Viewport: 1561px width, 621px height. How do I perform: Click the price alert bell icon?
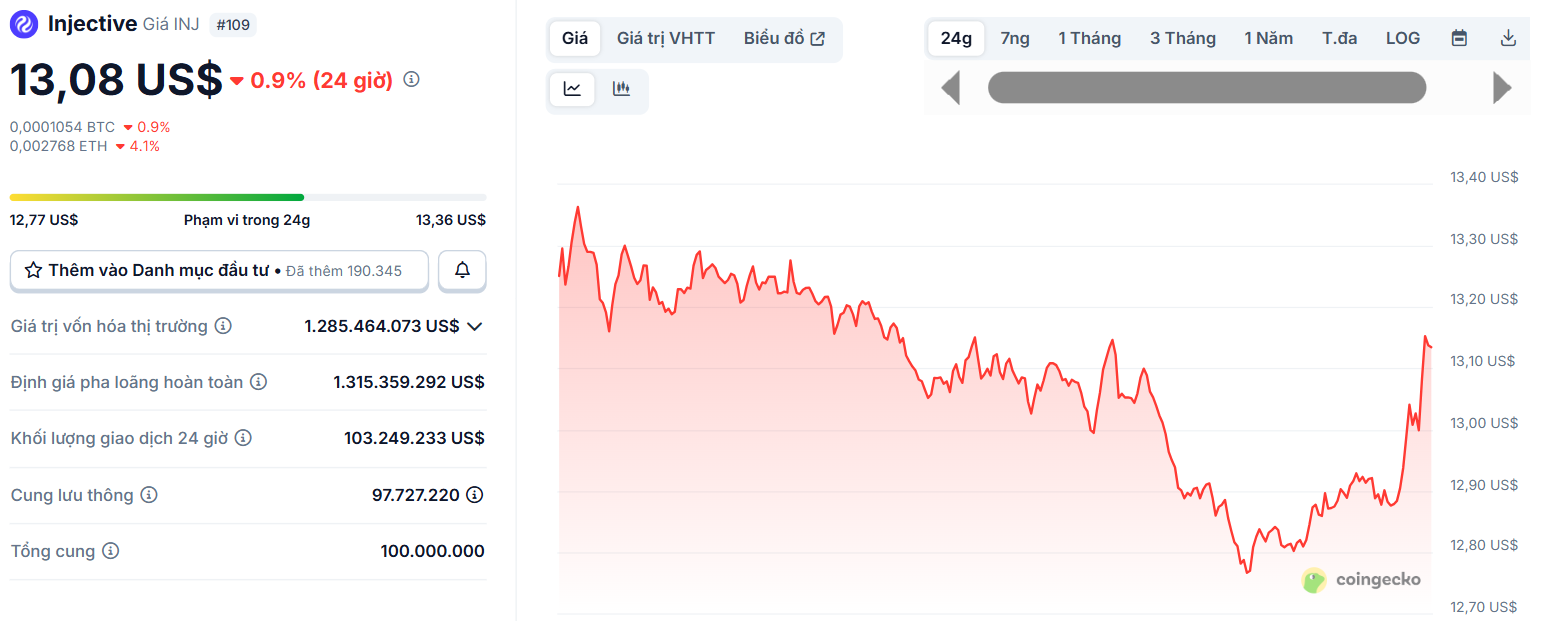461,270
